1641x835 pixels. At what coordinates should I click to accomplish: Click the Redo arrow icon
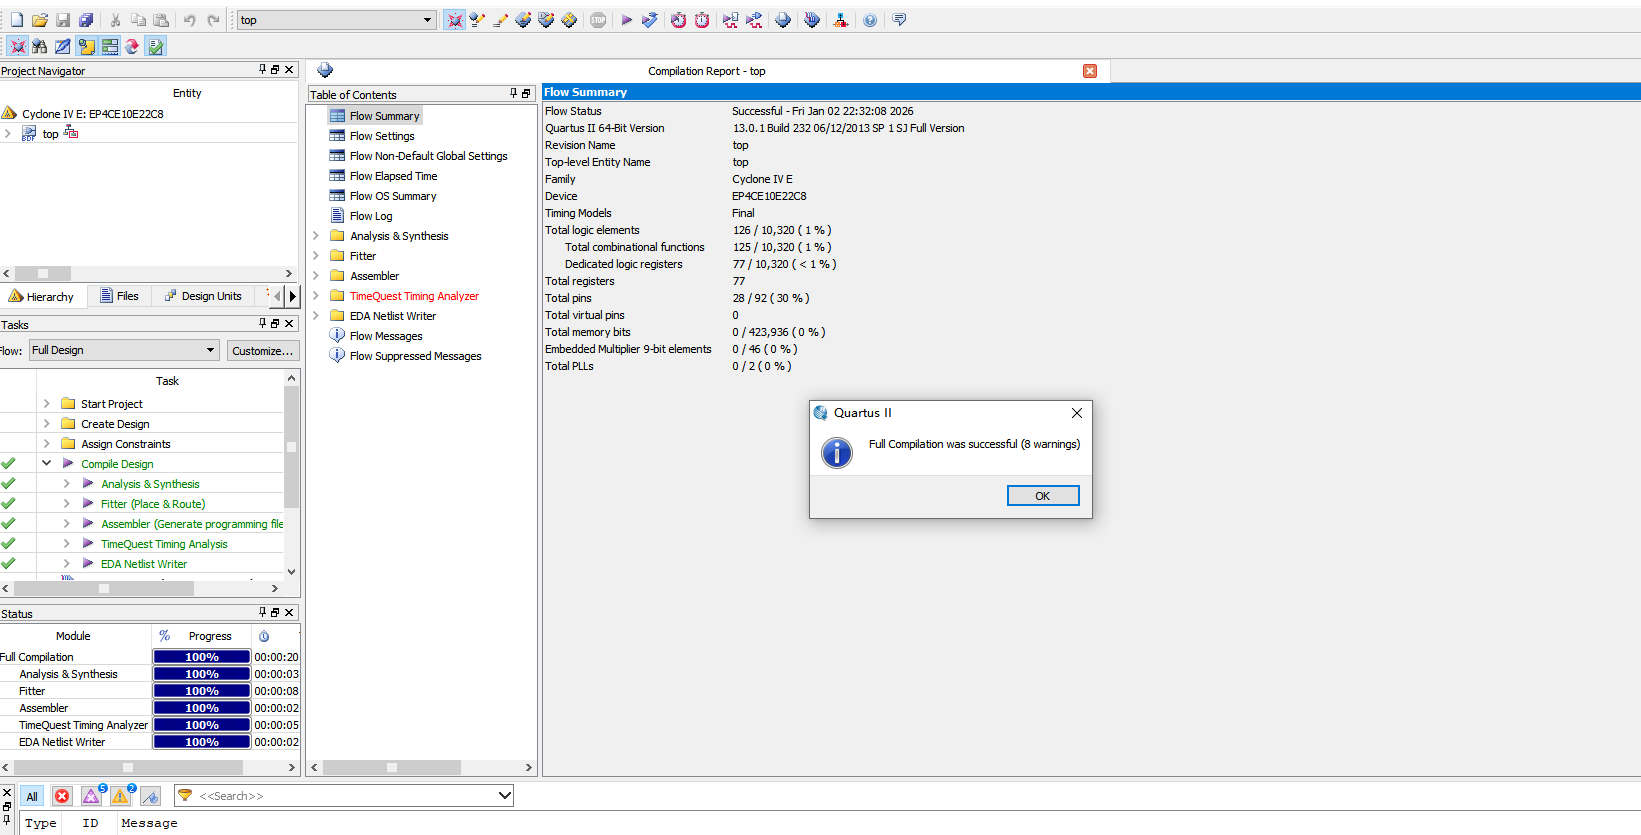pyautogui.click(x=213, y=20)
